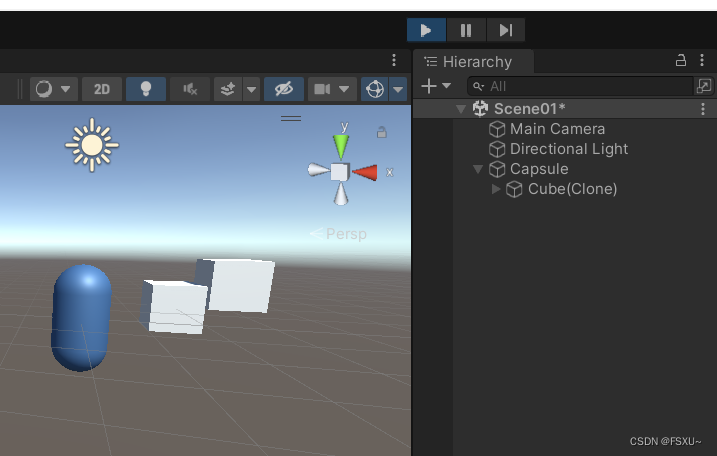
Task: Open the scene effects dropdown arrow
Action: tap(251, 89)
